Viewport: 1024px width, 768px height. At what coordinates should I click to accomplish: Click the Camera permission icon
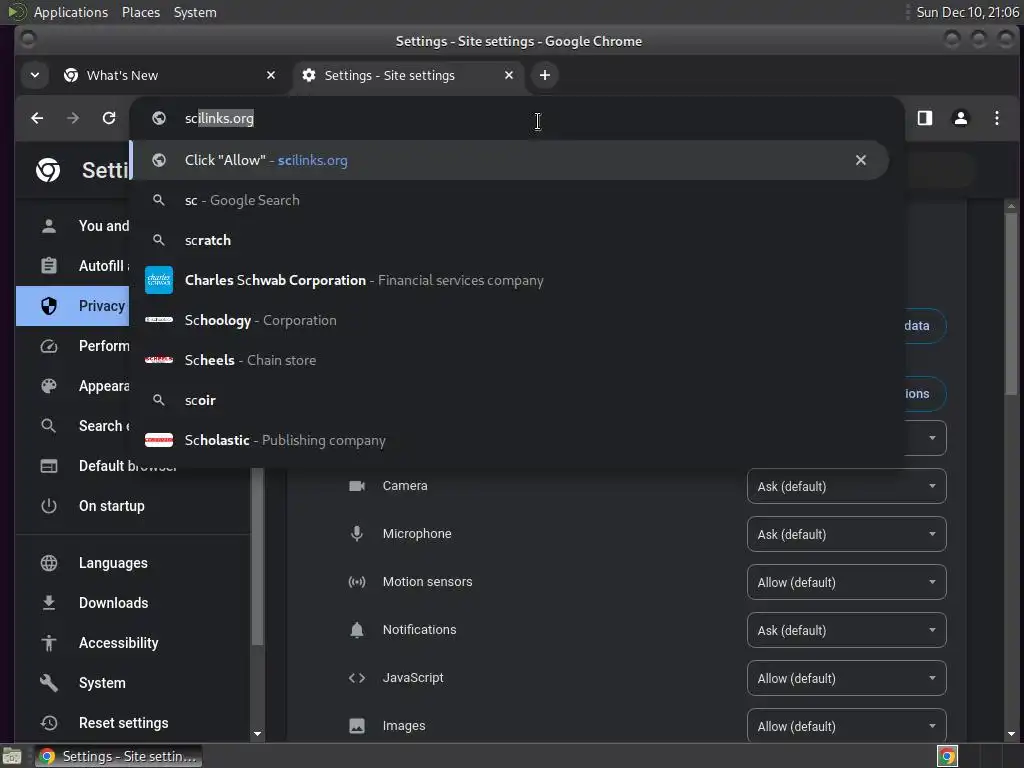(357, 486)
